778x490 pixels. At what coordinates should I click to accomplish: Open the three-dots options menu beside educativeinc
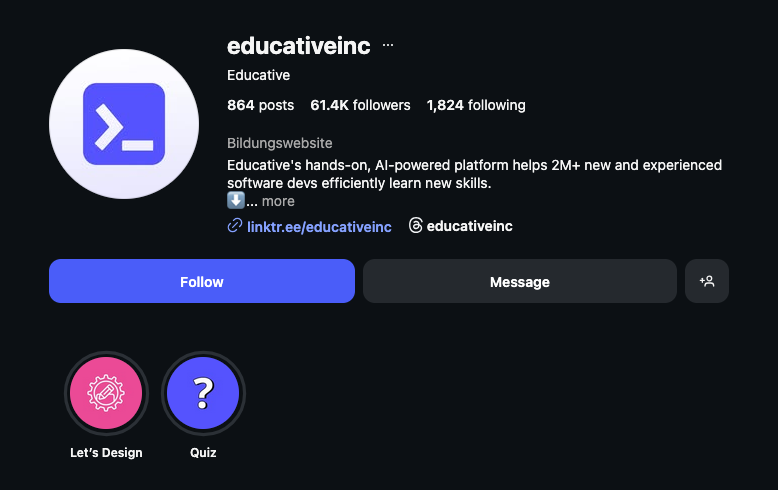[x=388, y=46]
